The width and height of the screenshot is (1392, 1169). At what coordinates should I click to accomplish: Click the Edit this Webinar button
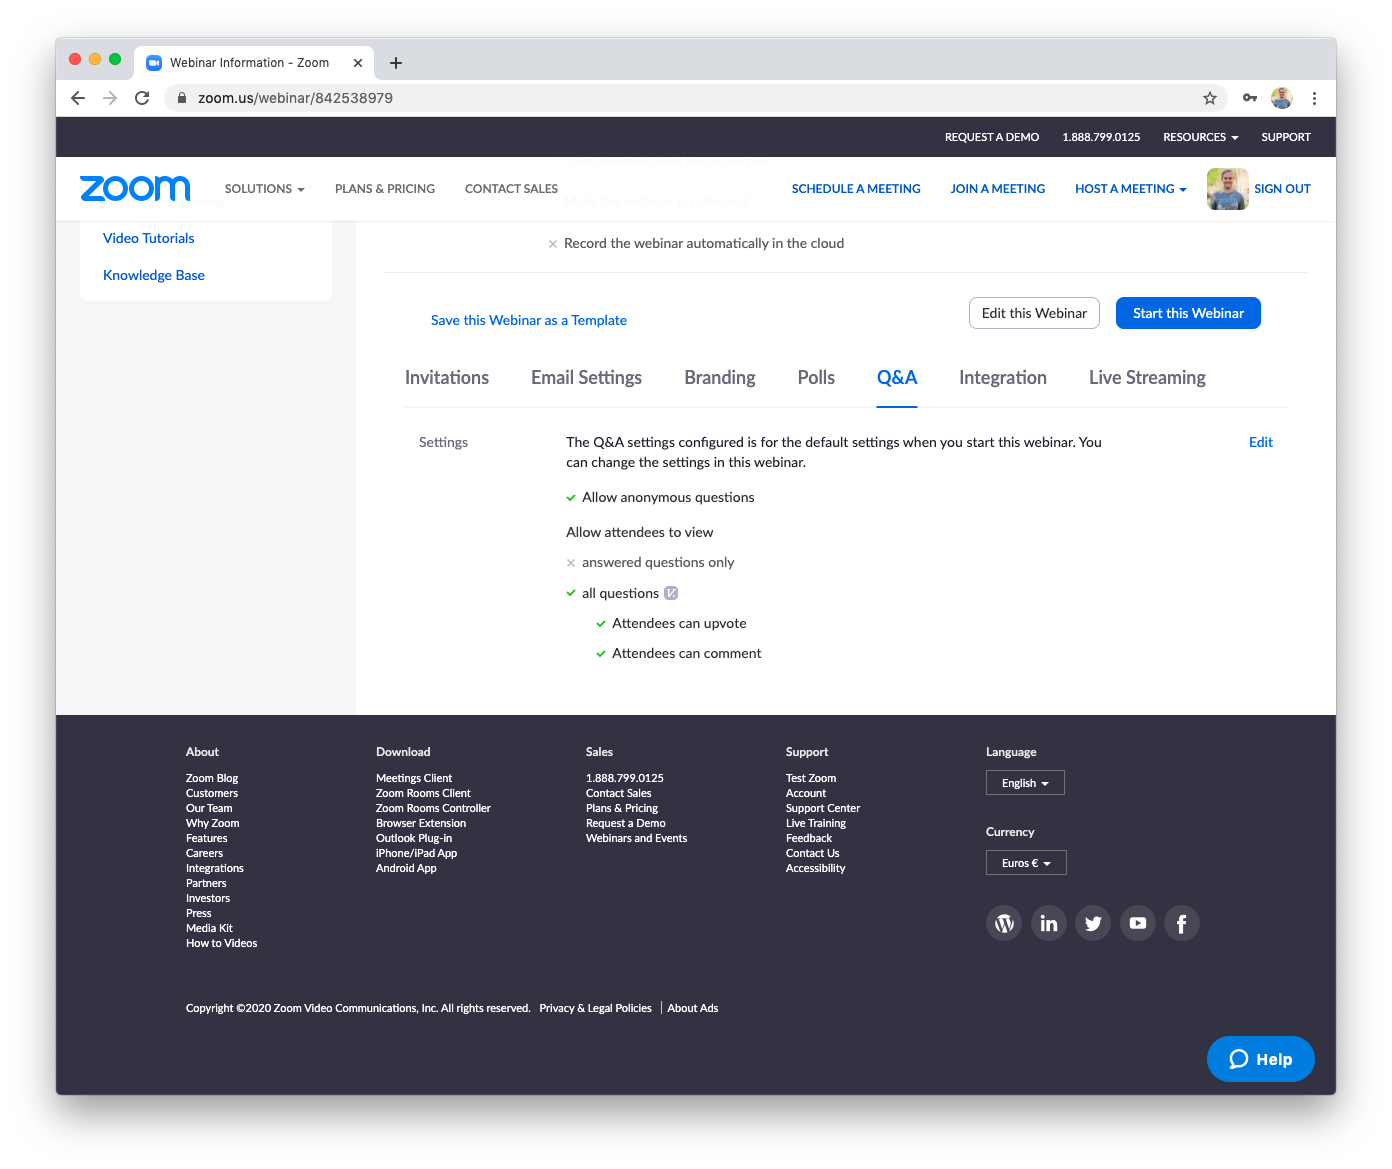pos(1034,313)
